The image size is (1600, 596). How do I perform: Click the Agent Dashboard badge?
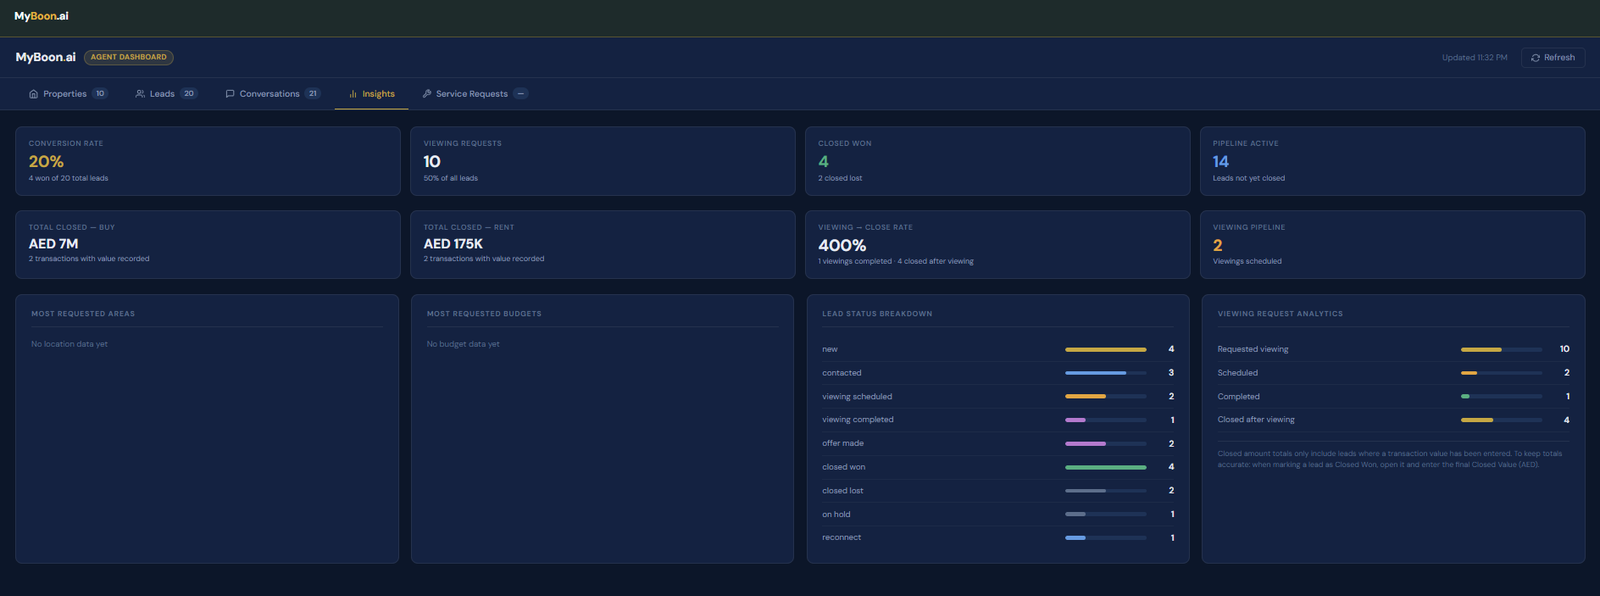[129, 57]
